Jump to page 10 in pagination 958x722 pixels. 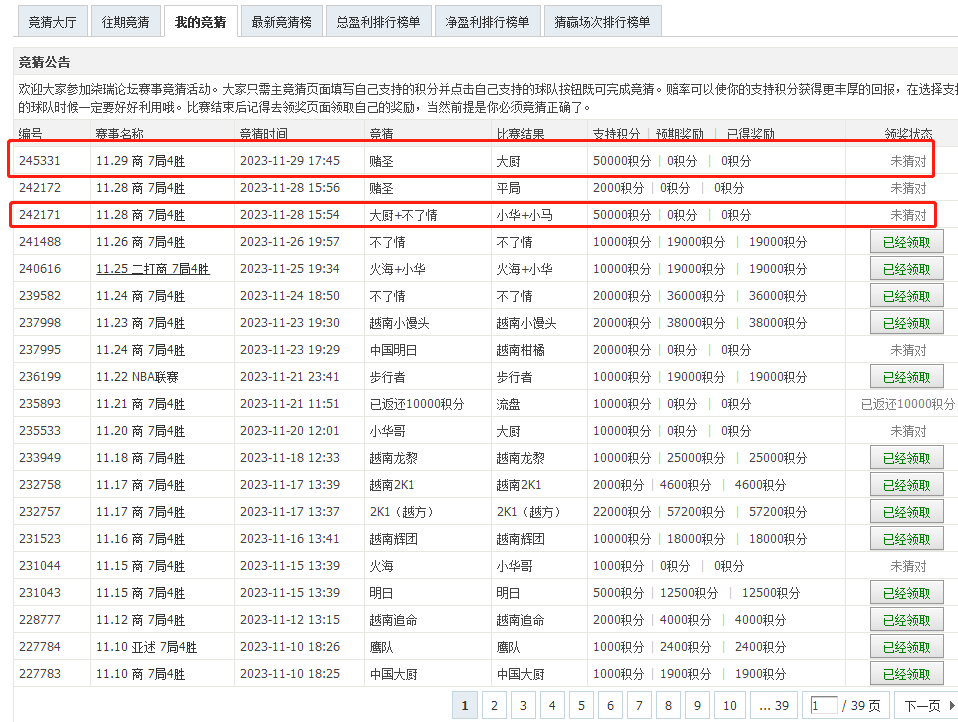[x=729, y=706]
